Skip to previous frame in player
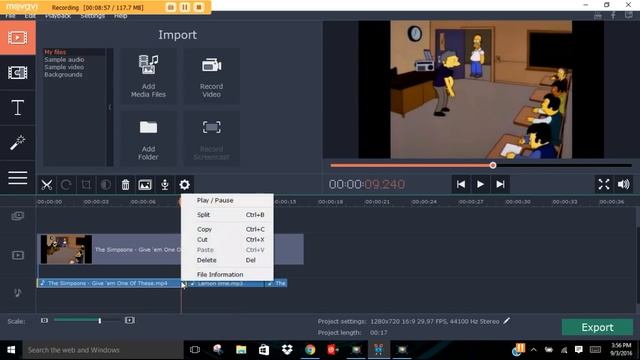The image size is (640, 360). point(461,184)
